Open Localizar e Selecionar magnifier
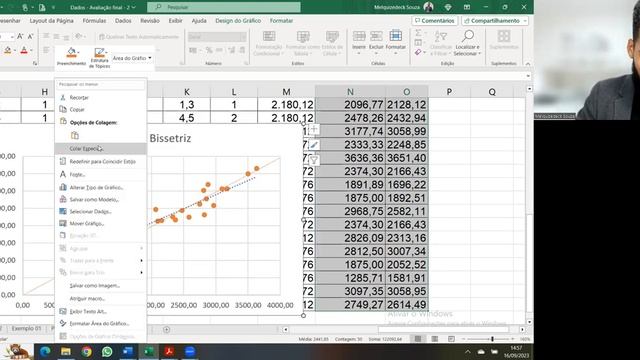This screenshot has width=640, height=360. click(468, 42)
